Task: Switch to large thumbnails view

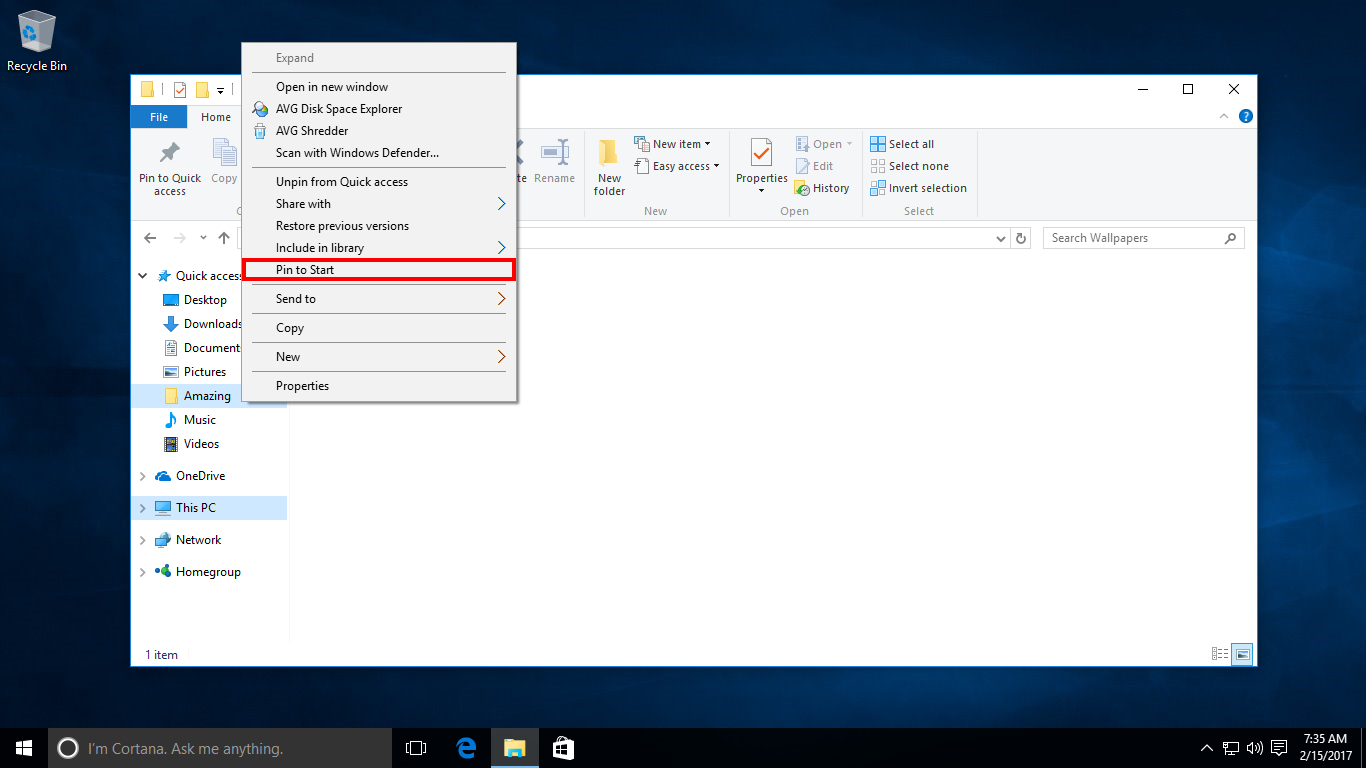Action: [1243, 654]
